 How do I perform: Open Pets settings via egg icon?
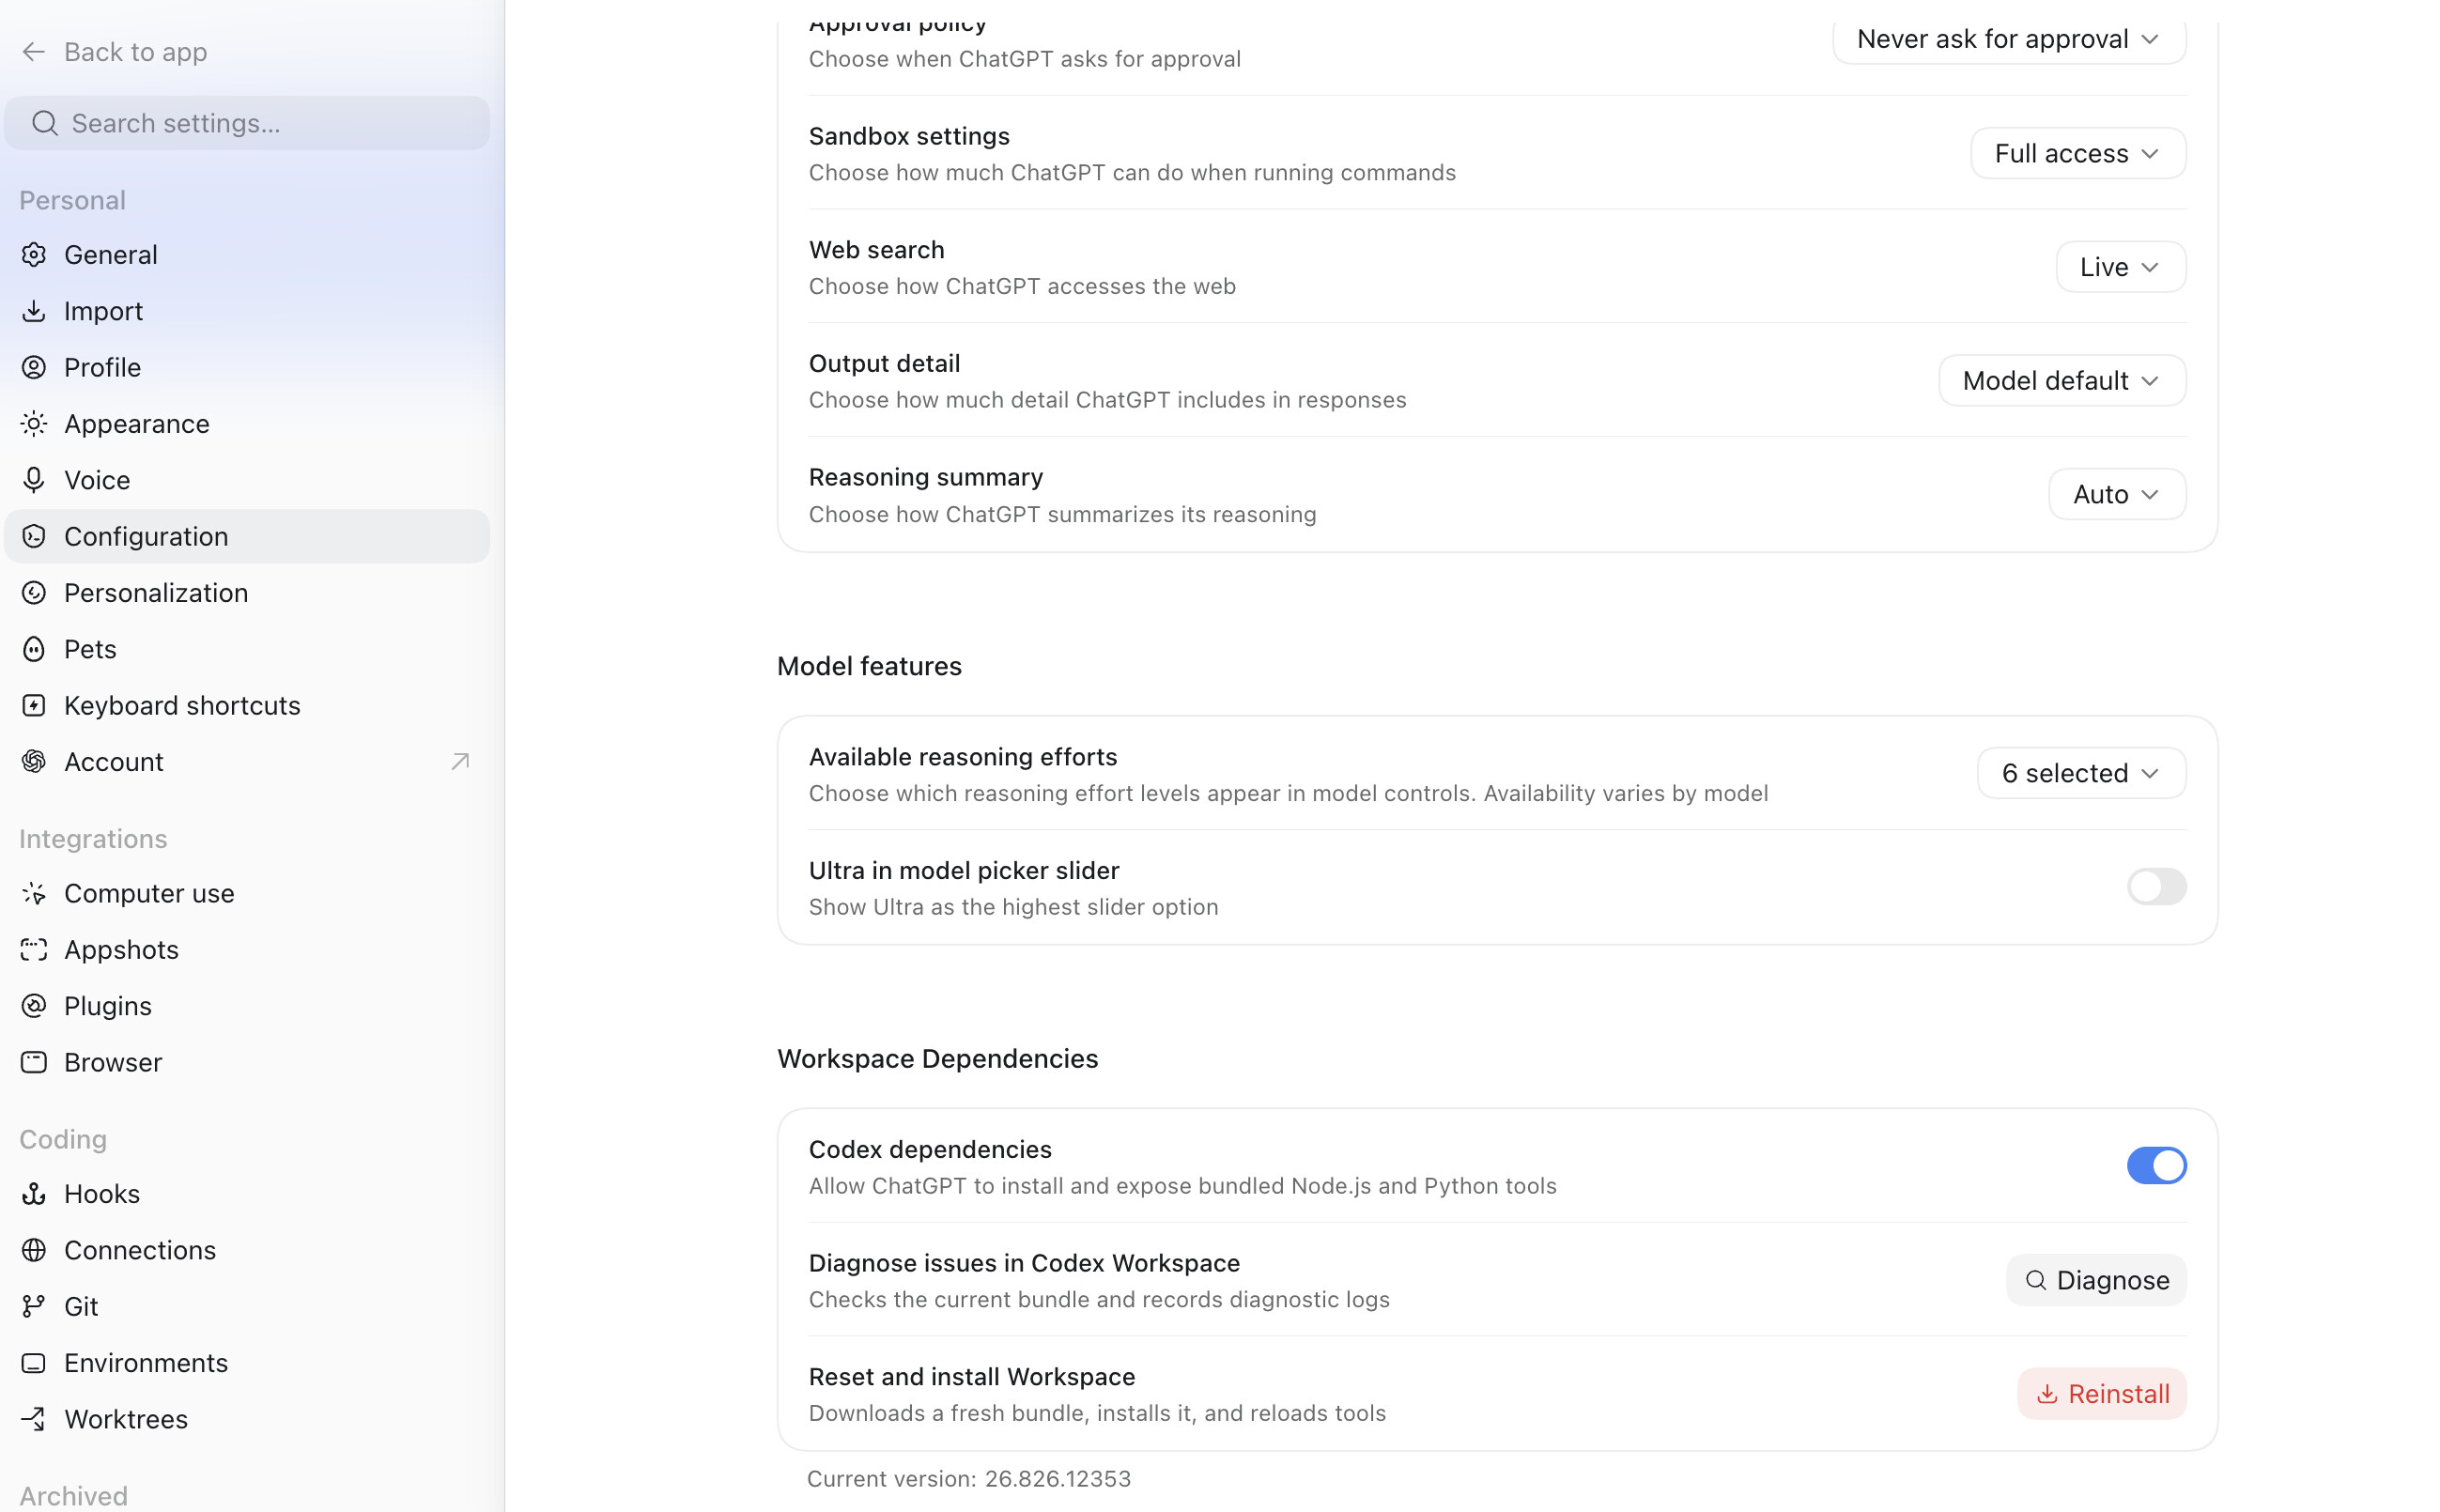[x=34, y=649]
